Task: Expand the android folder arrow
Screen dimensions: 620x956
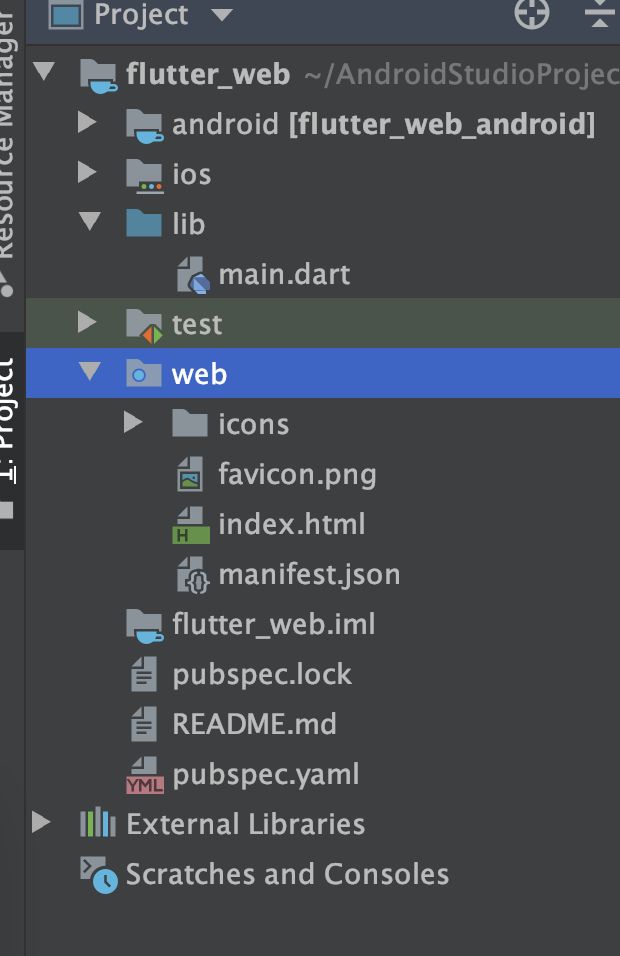Action: click(88, 123)
